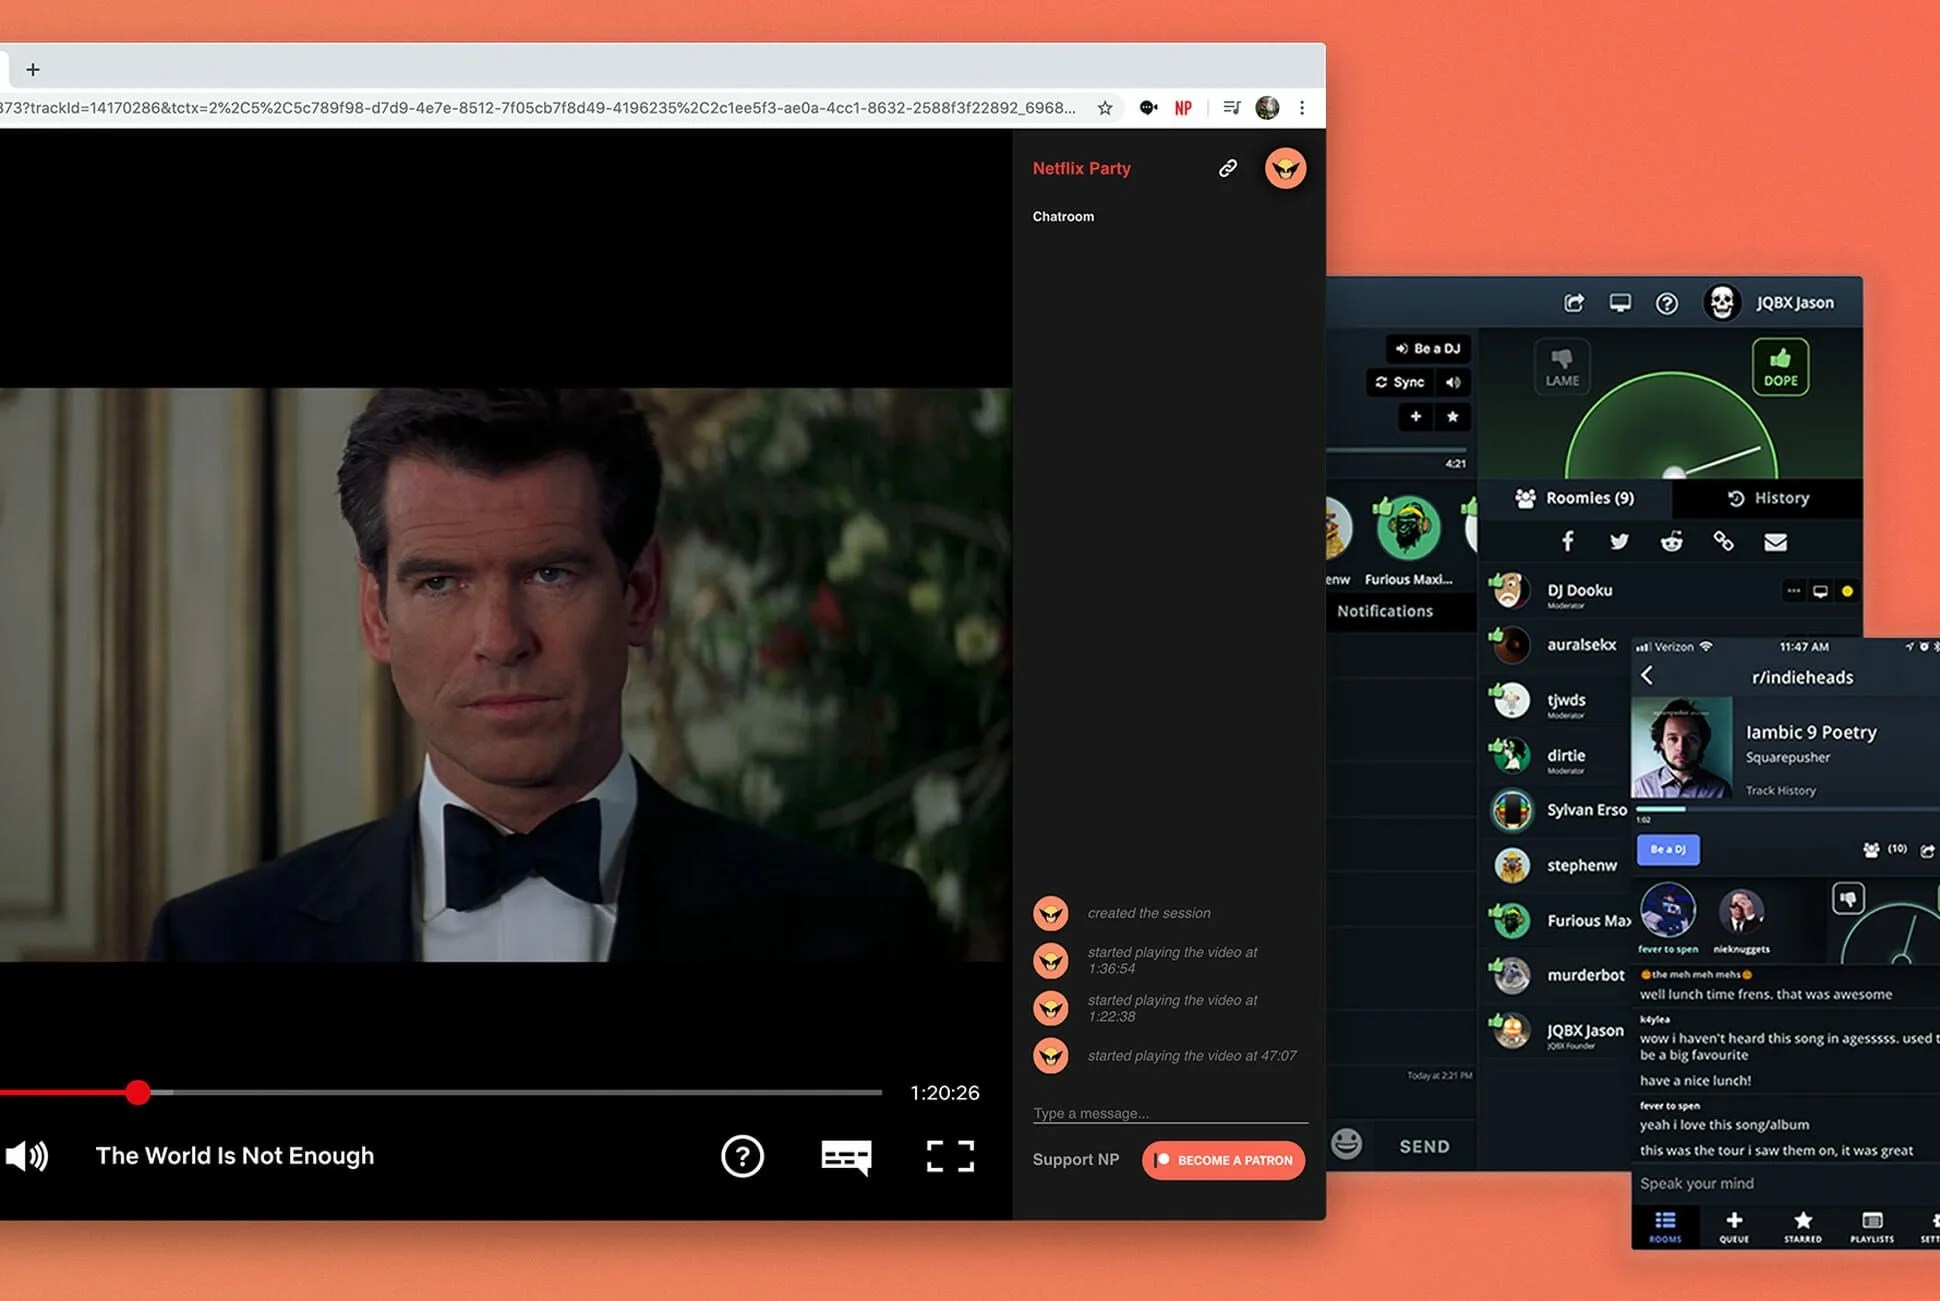The height and width of the screenshot is (1301, 1940).
Task: Open subtitles and audio options icon
Action: 846,1156
